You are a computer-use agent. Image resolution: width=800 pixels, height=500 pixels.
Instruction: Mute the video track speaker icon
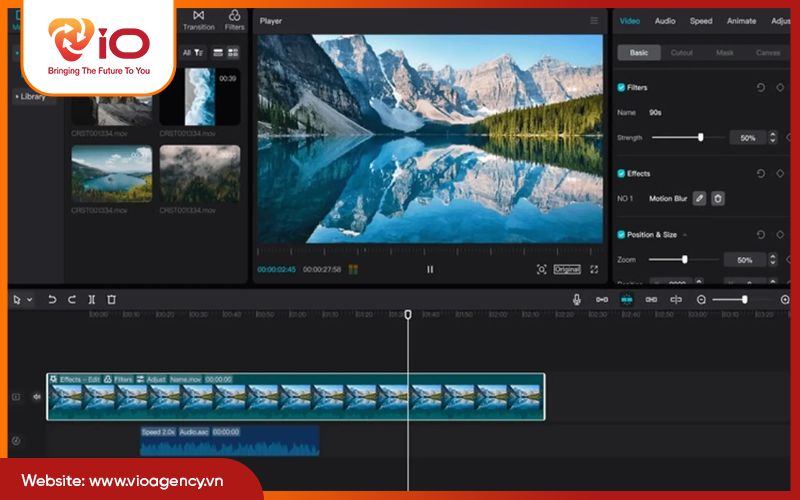pos(37,396)
